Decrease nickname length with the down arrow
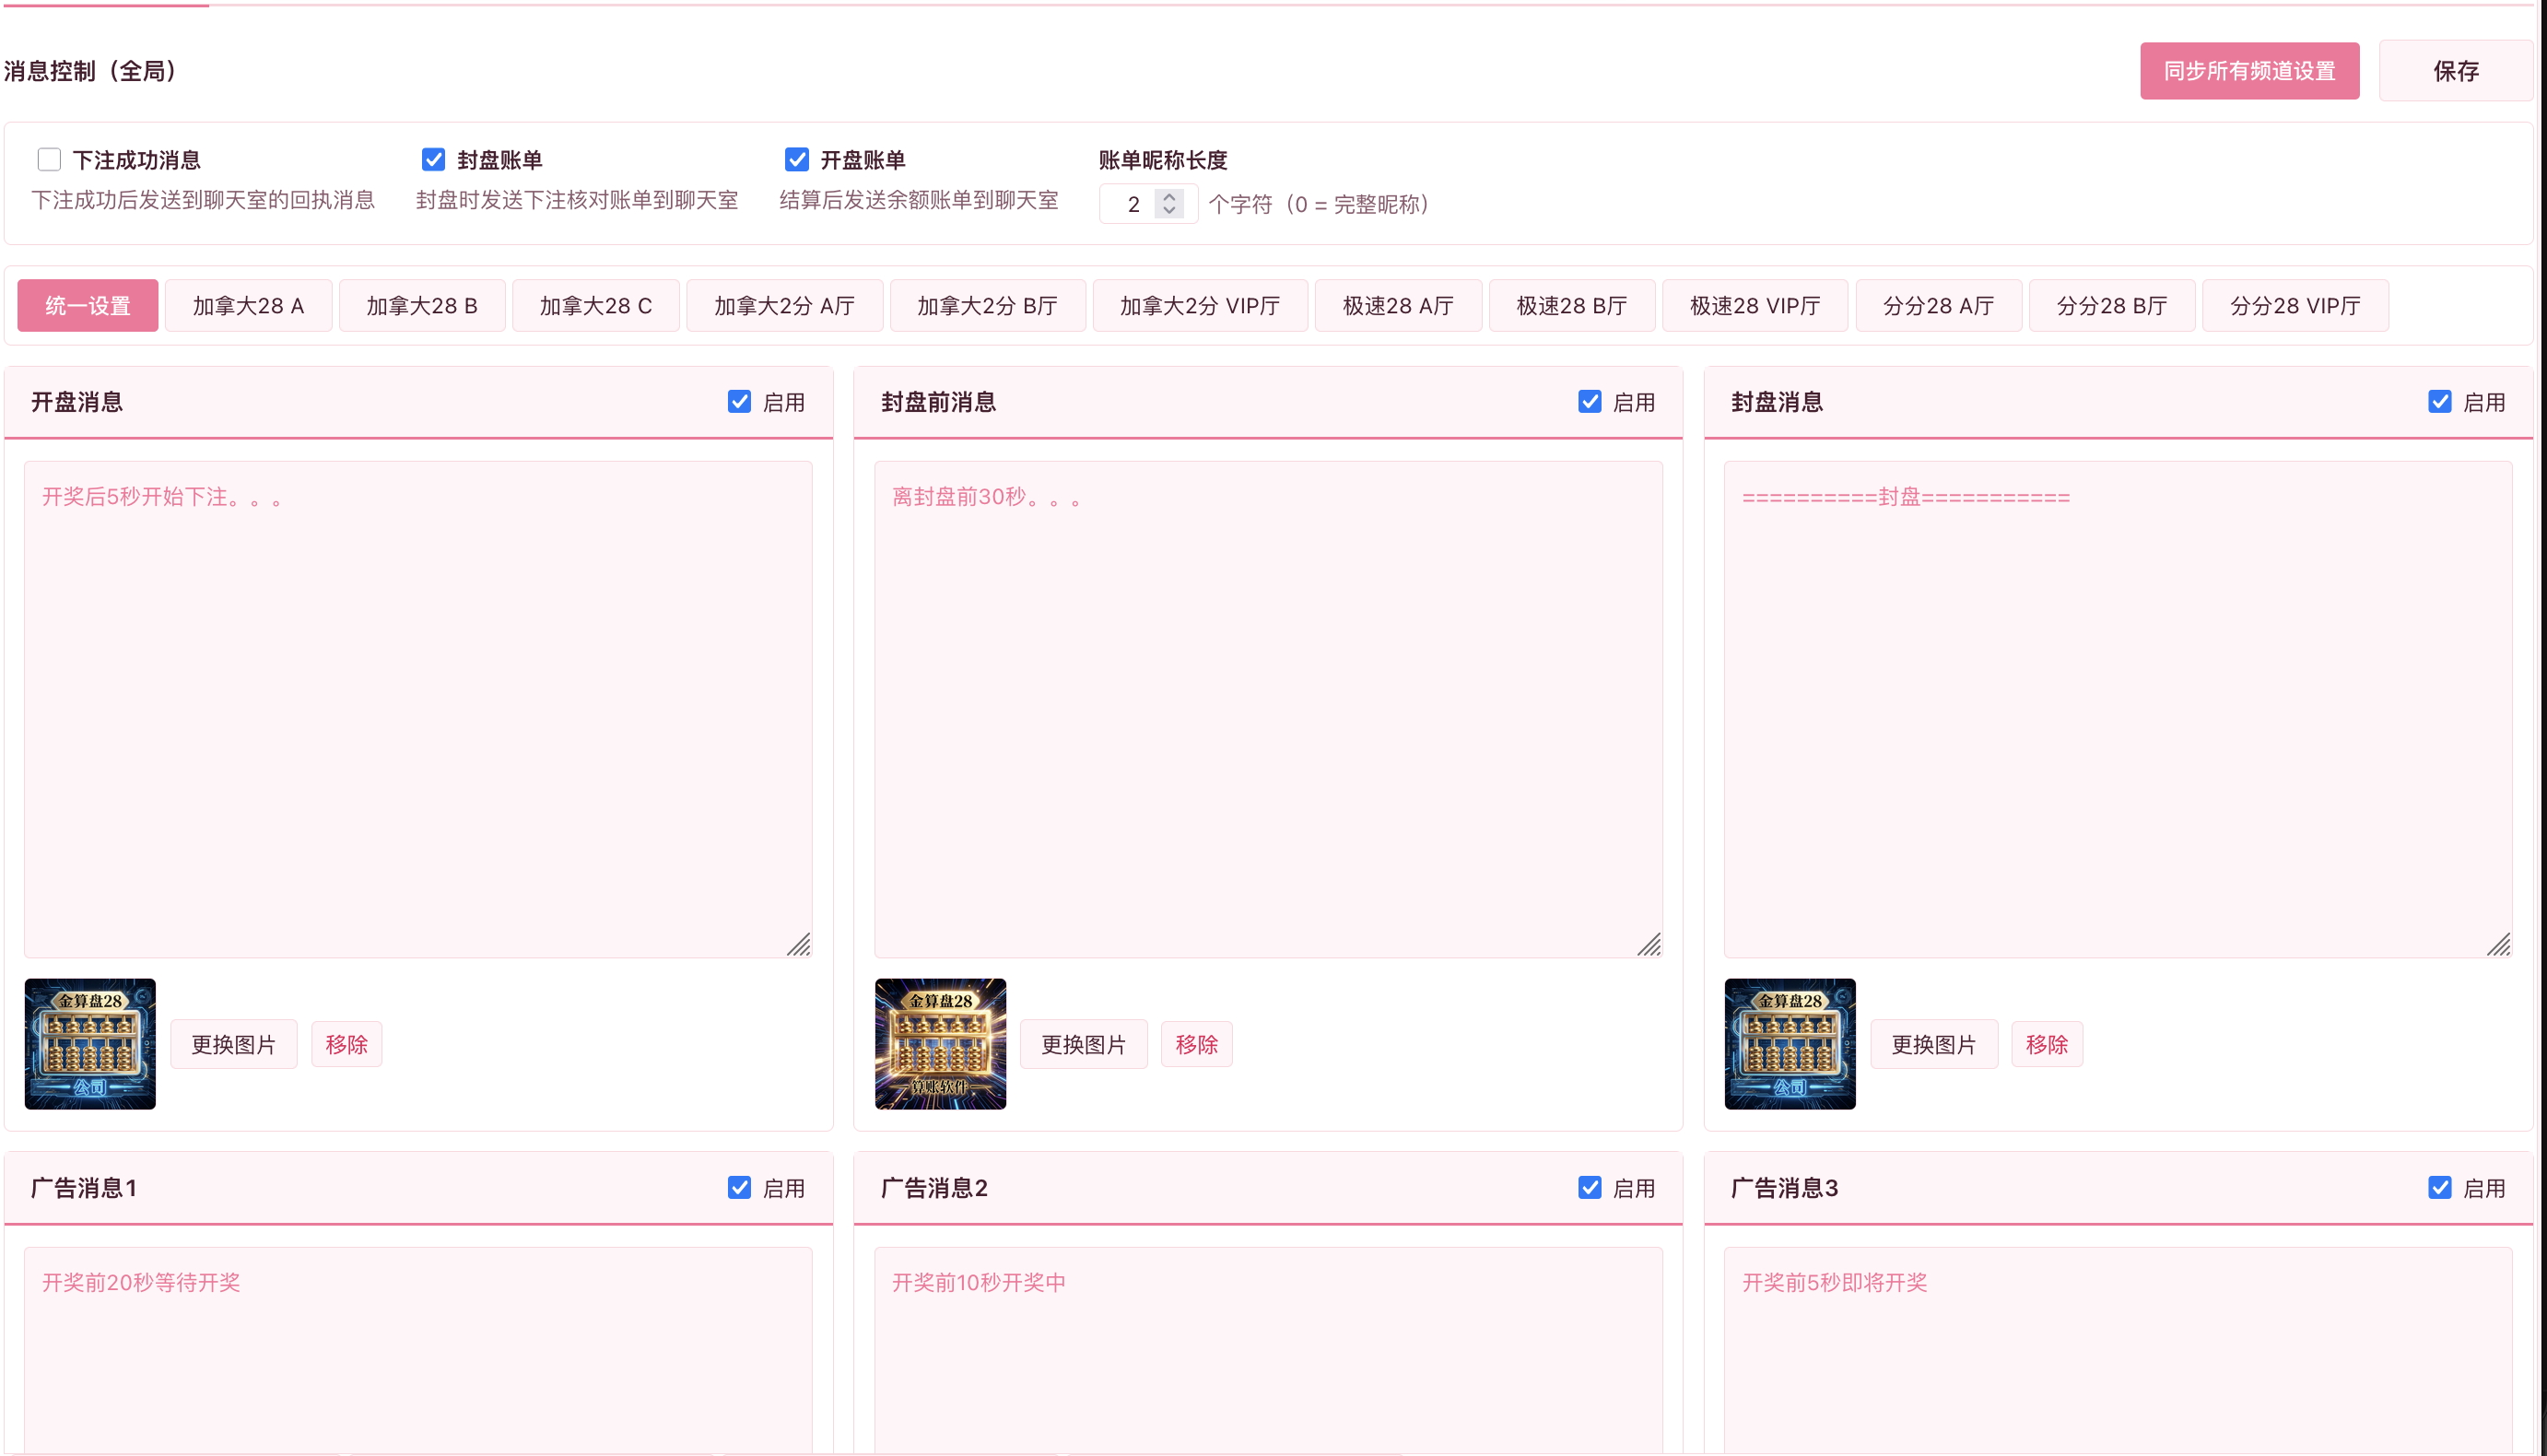 (x=1169, y=211)
